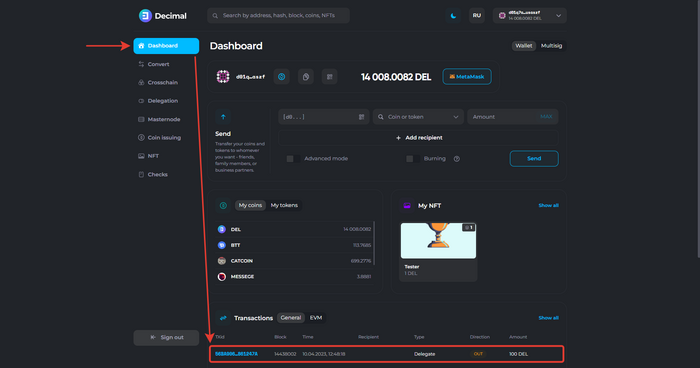
Task: Enable the Burning toggle
Action: (412, 159)
